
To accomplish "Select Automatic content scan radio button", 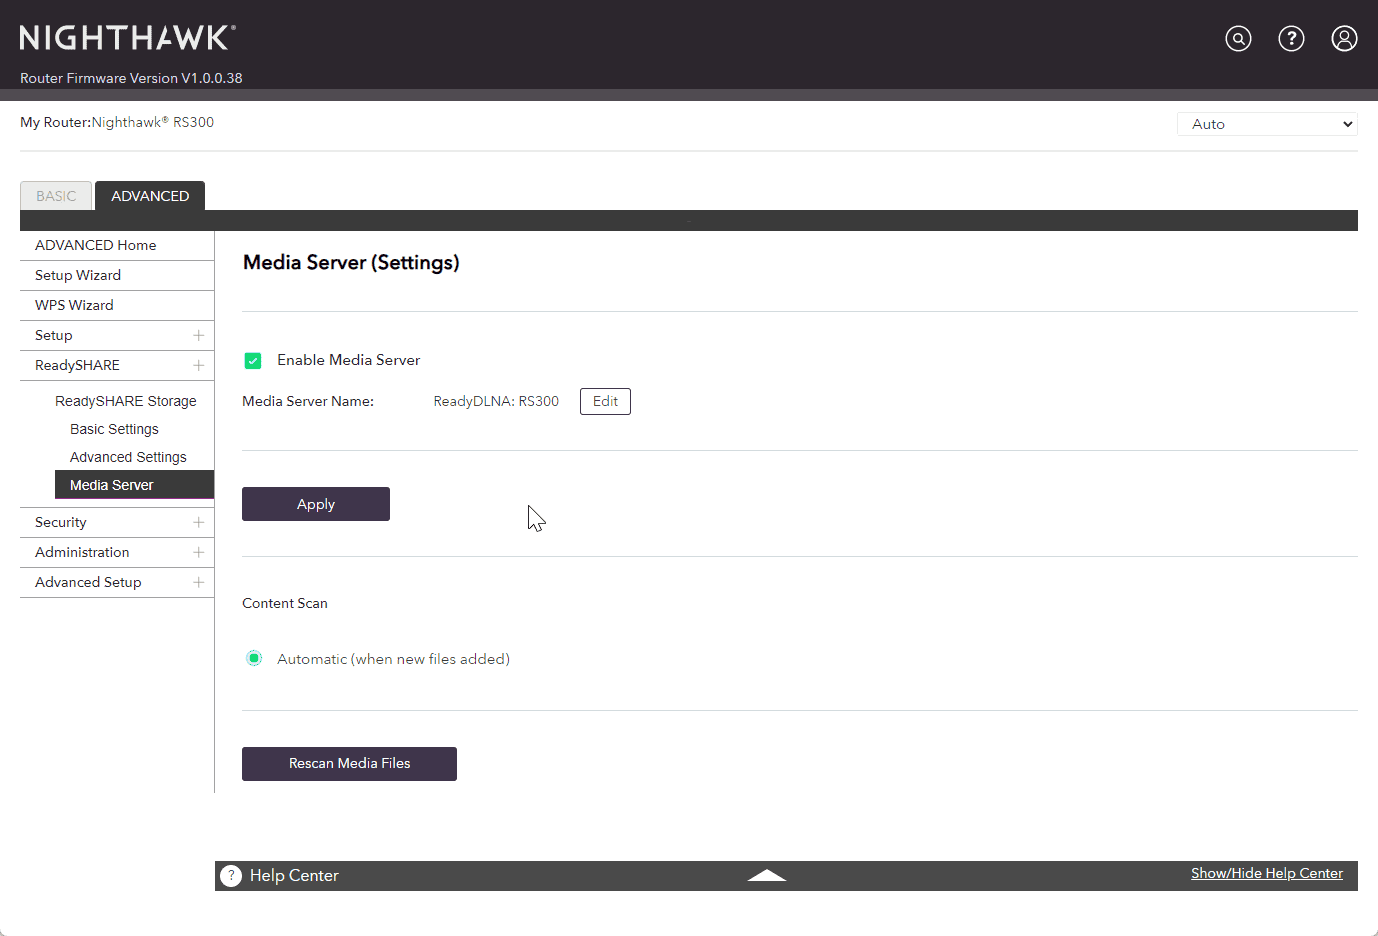I will pos(254,658).
